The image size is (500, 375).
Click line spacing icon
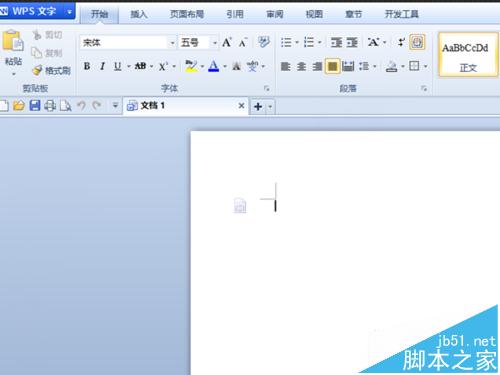click(364, 66)
